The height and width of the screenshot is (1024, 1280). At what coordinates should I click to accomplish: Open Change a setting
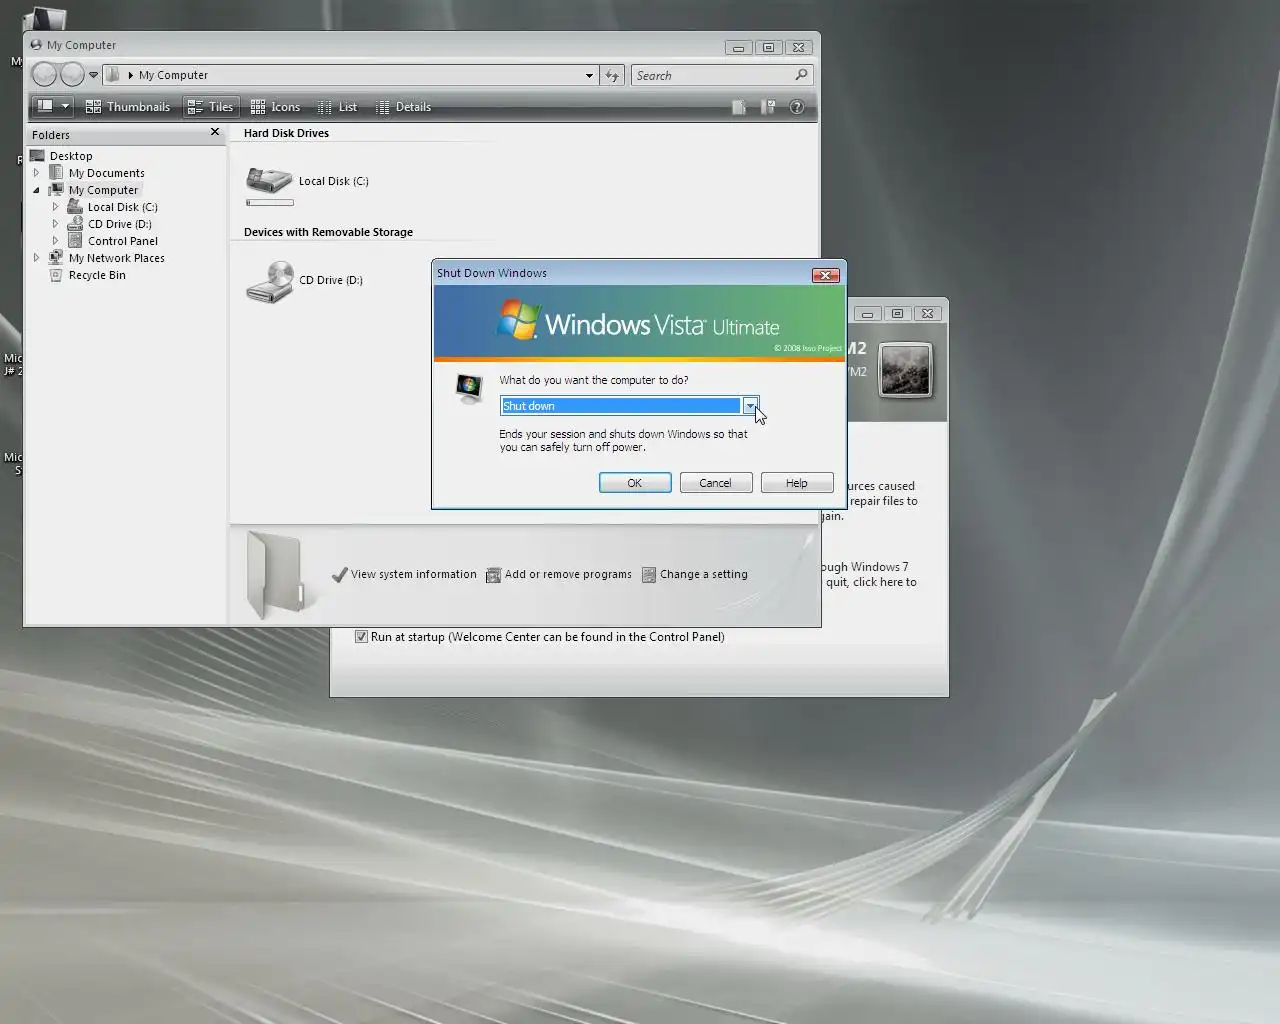pyautogui.click(x=694, y=574)
